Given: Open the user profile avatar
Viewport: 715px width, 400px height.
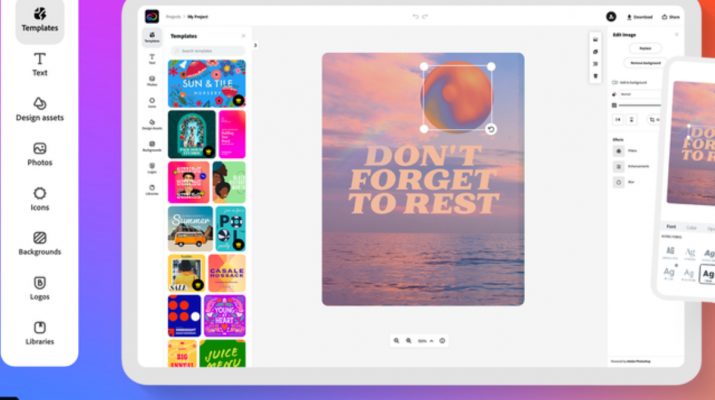Looking at the screenshot, I should click(611, 16).
